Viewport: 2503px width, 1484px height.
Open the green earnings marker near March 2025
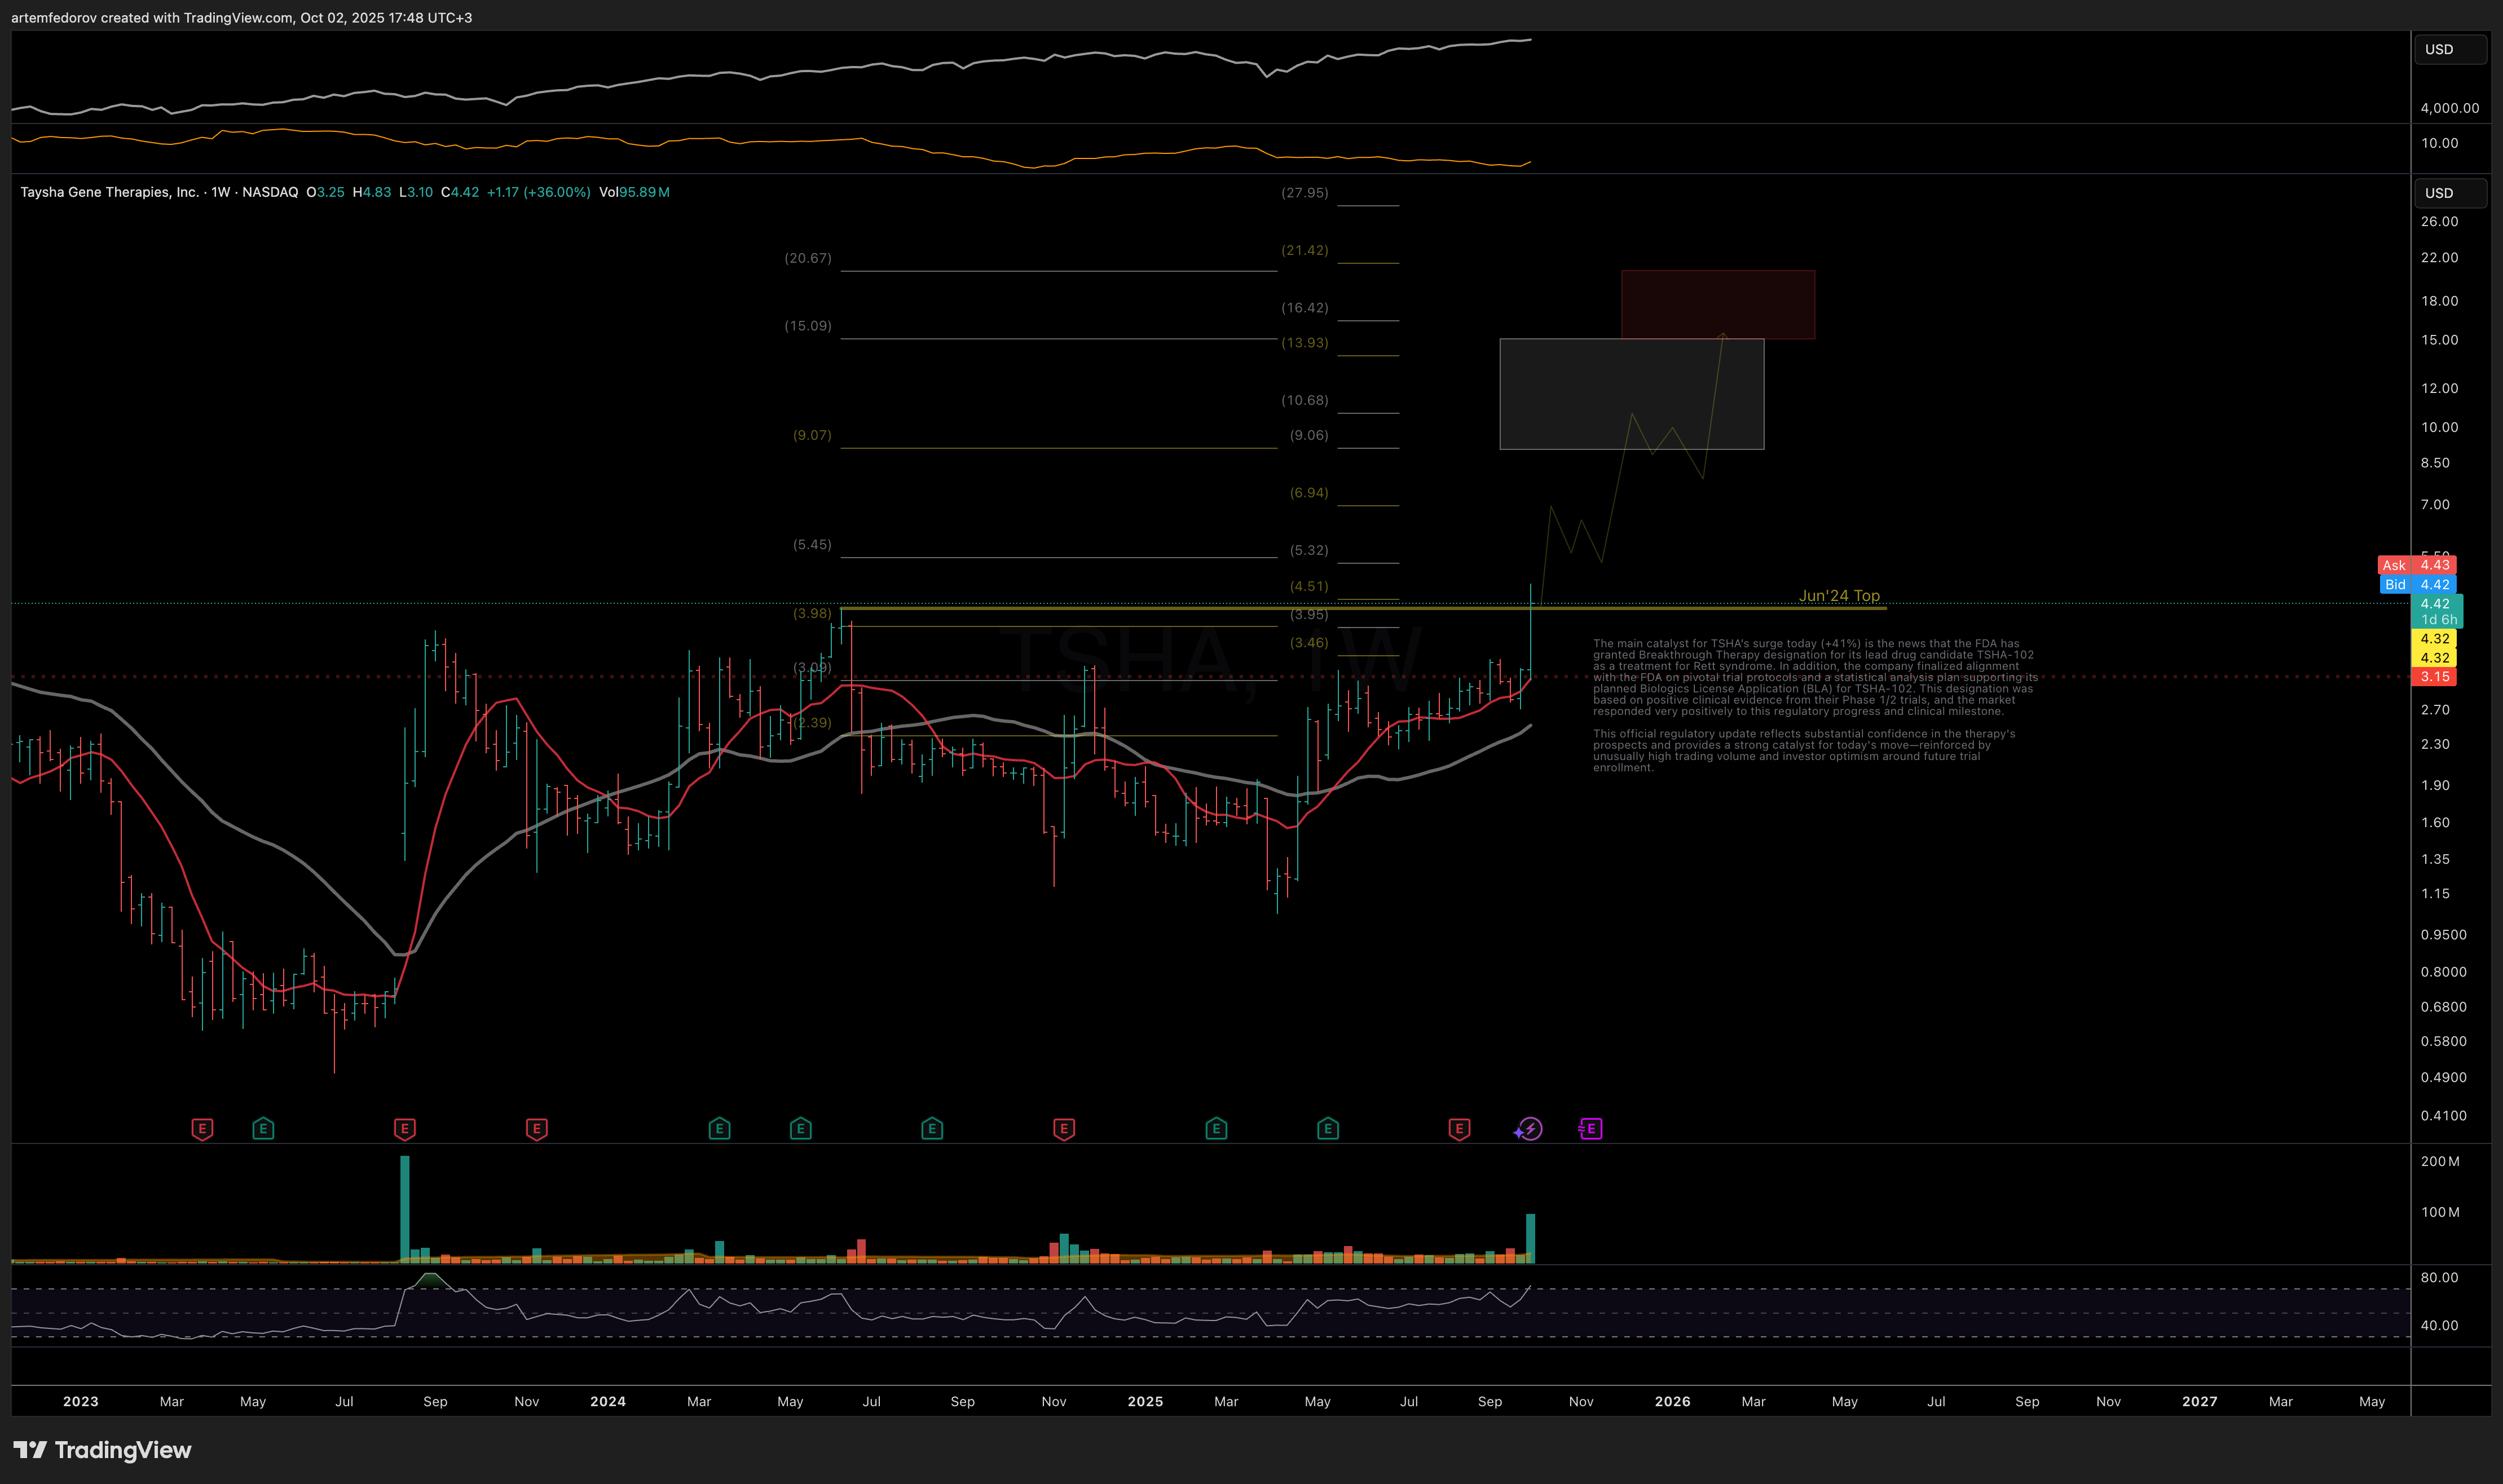pyautogui.click(x=1216, y=1129)
